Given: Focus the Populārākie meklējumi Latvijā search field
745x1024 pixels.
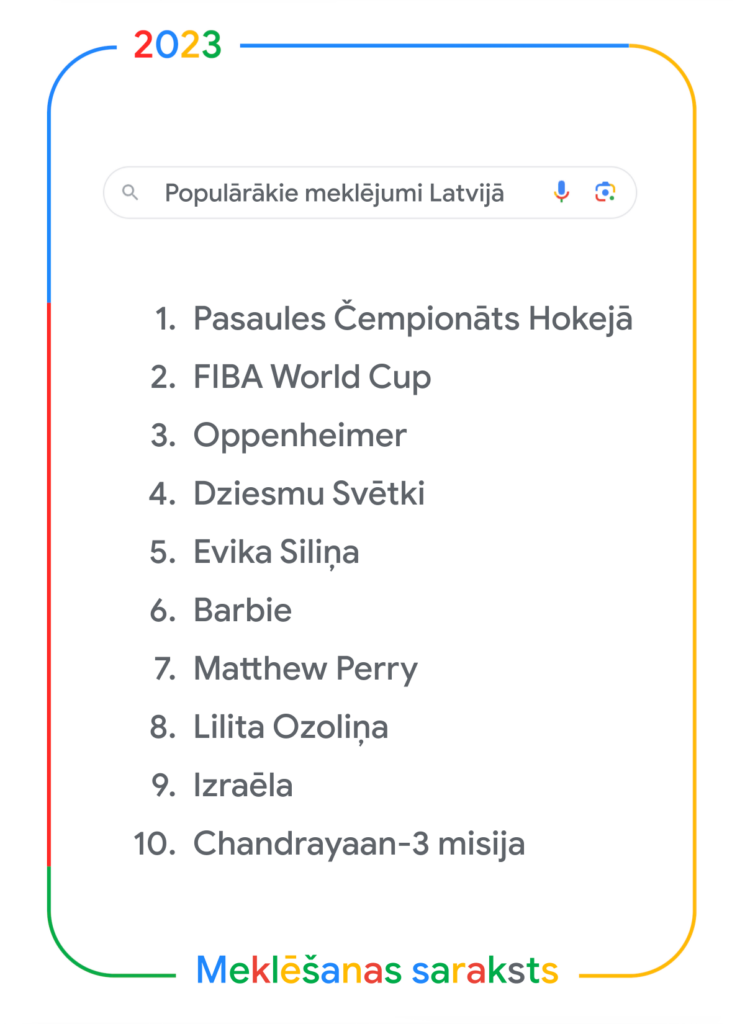Looking at the screenshot, I should point(335,192).
